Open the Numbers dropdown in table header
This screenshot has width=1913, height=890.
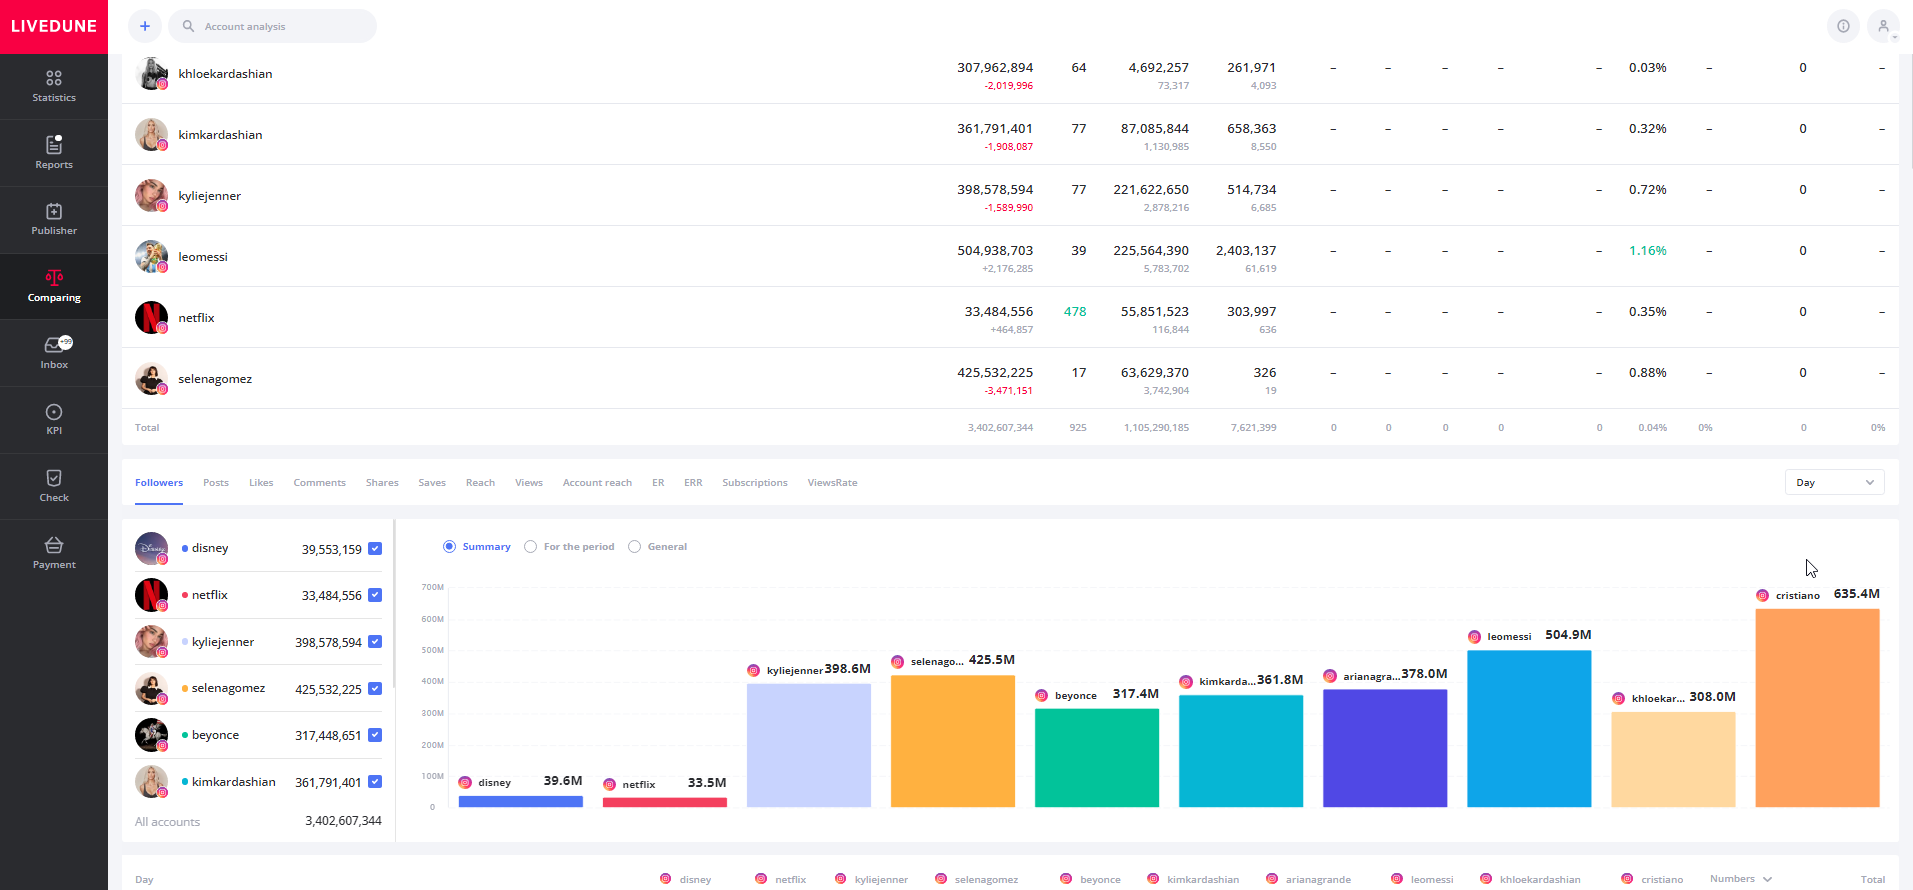[x=1740, y=879]
